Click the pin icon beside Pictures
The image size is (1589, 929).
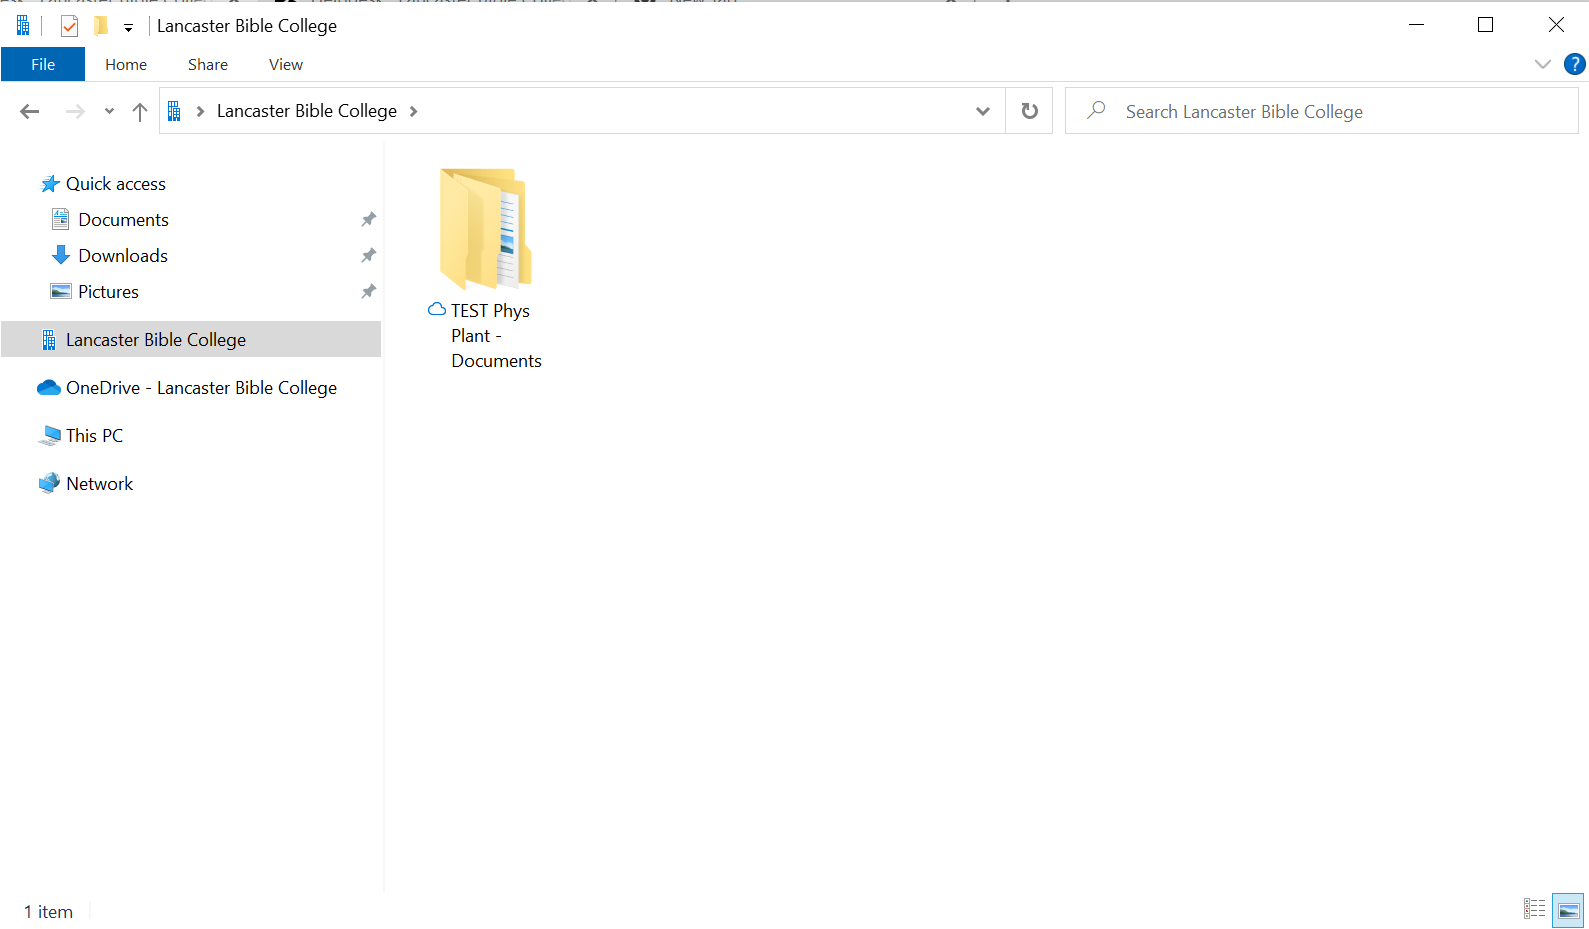[x=368, y=291]
